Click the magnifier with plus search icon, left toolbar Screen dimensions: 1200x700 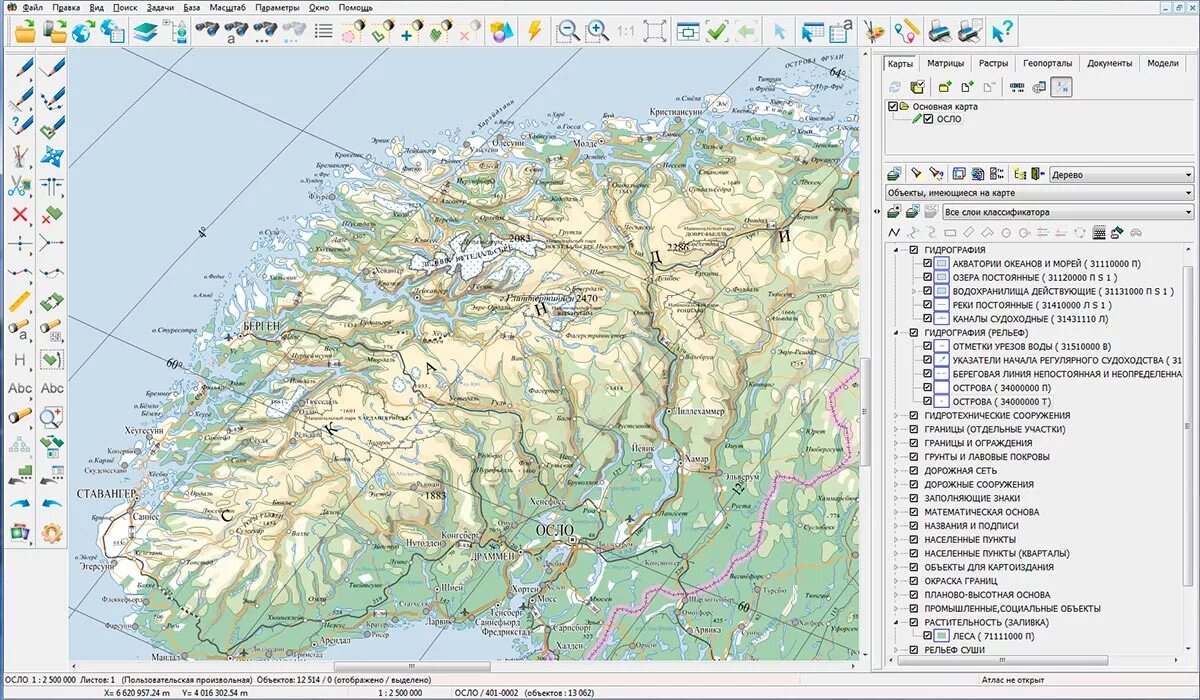52,417
